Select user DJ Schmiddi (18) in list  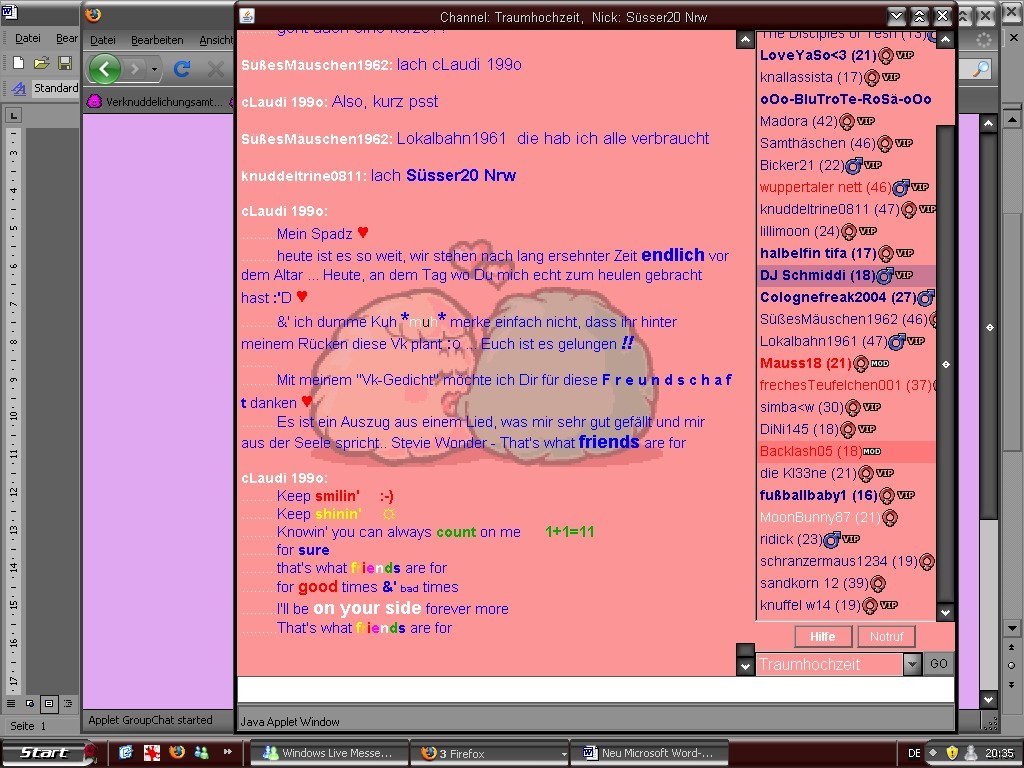pos(846,275)
